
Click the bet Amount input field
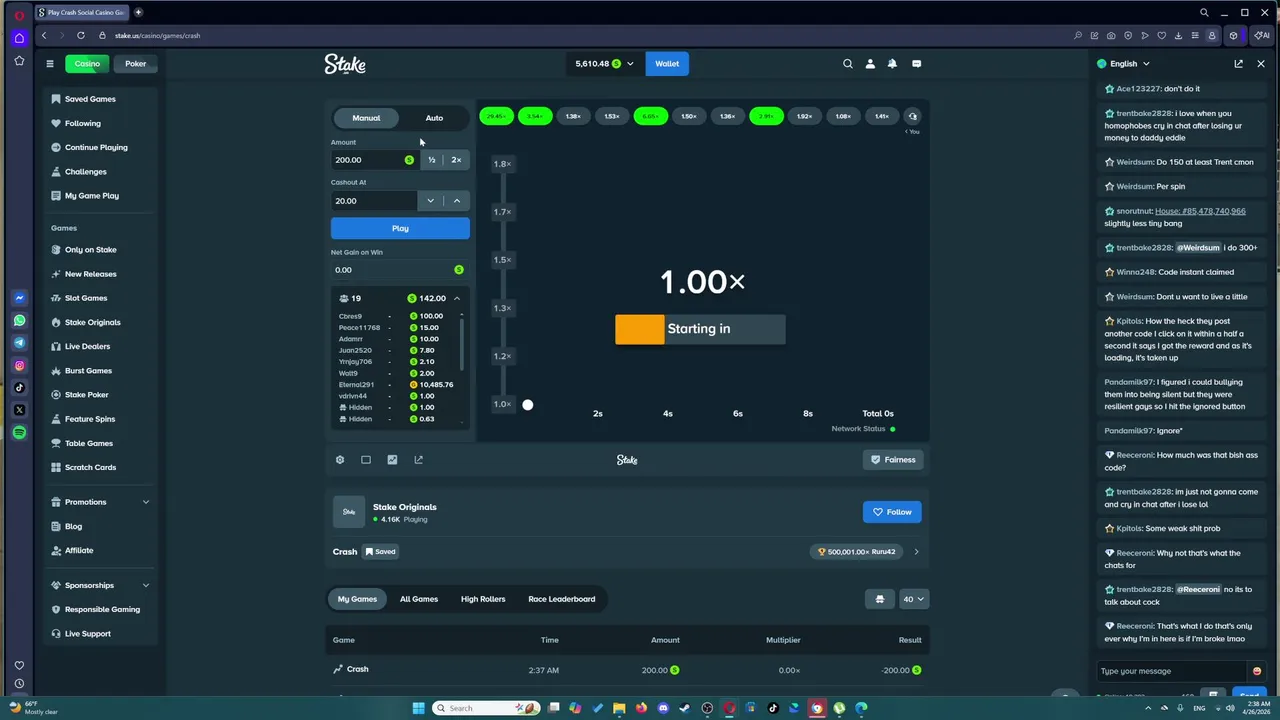point(375,160)
